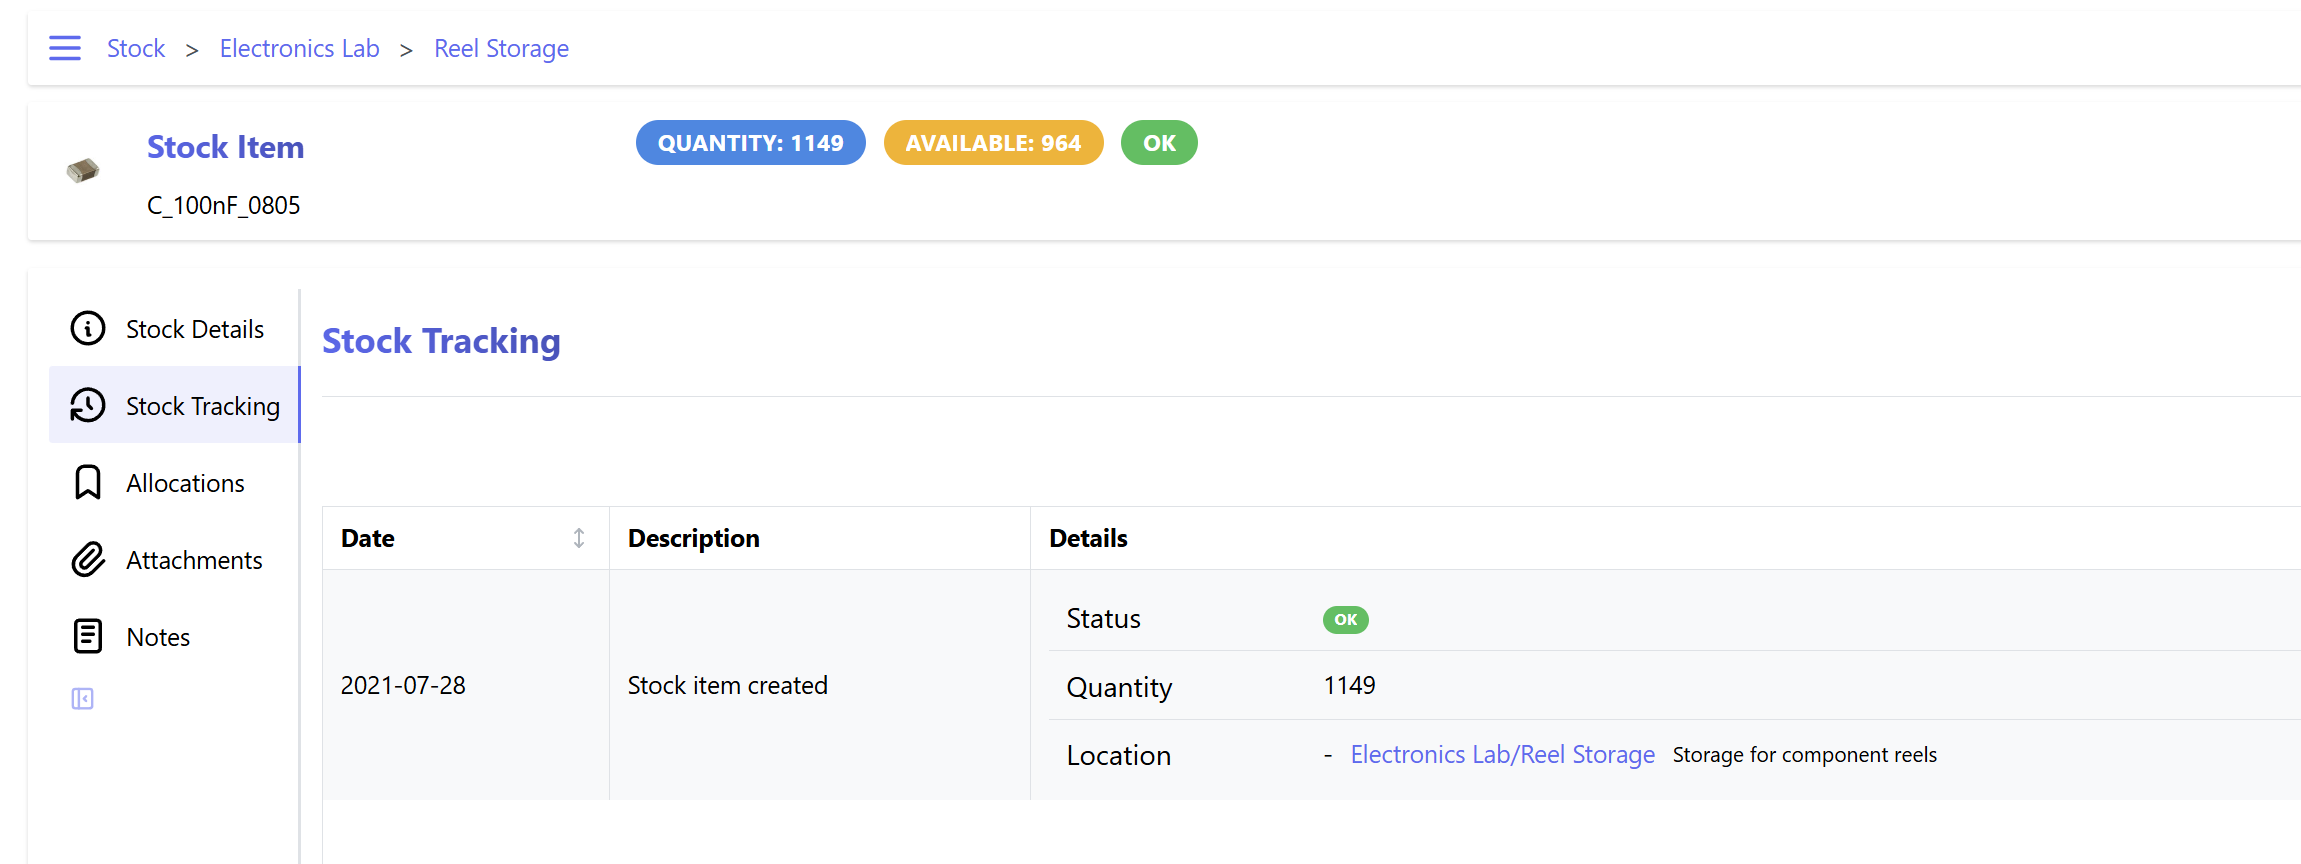Open the hamburger navigation menu
The height and width of the screenshot is (864, 2301).
coord(65,48)
